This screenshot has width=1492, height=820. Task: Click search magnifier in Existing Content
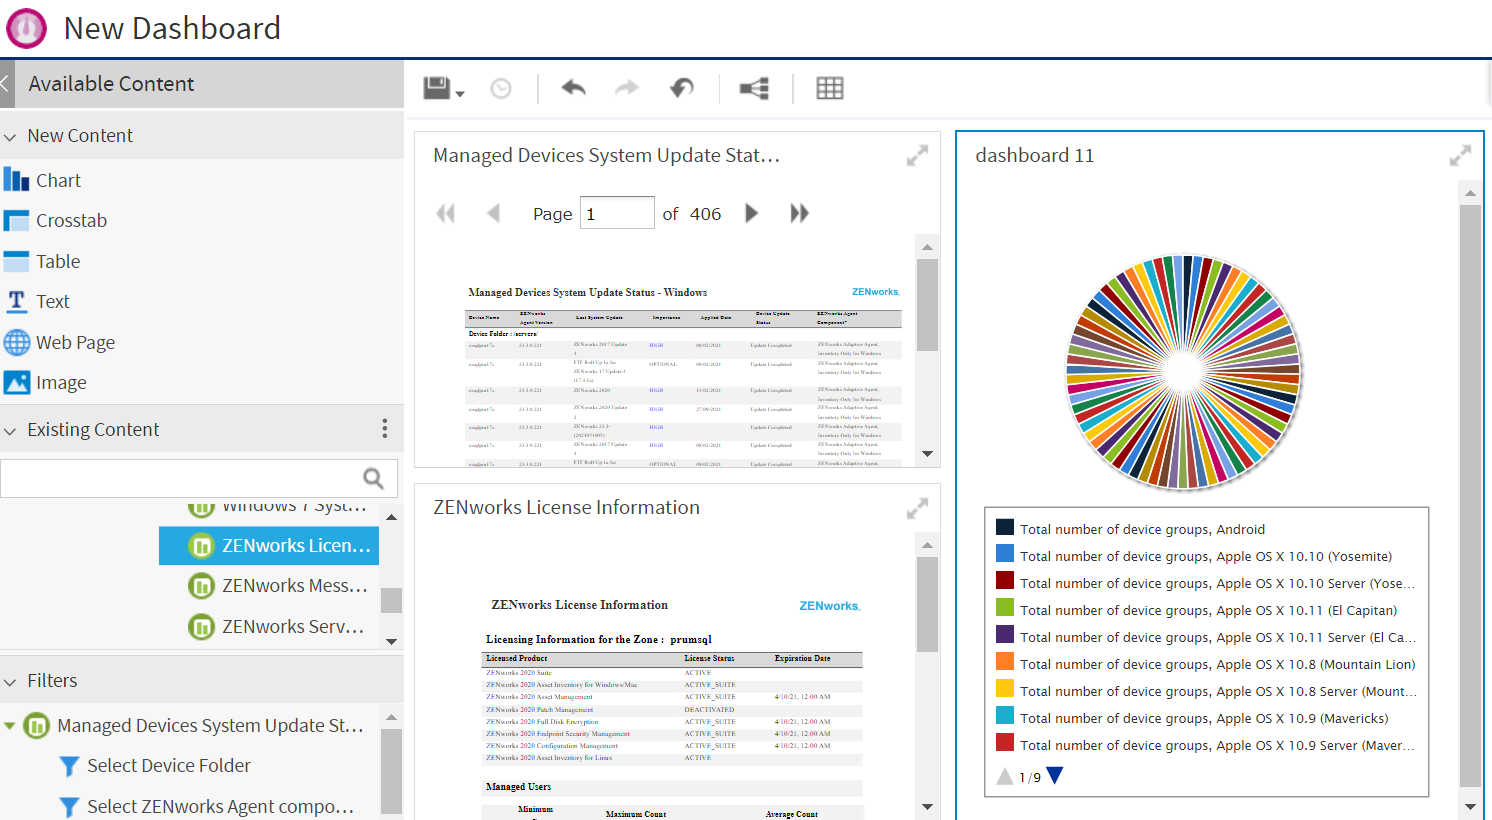373,479
